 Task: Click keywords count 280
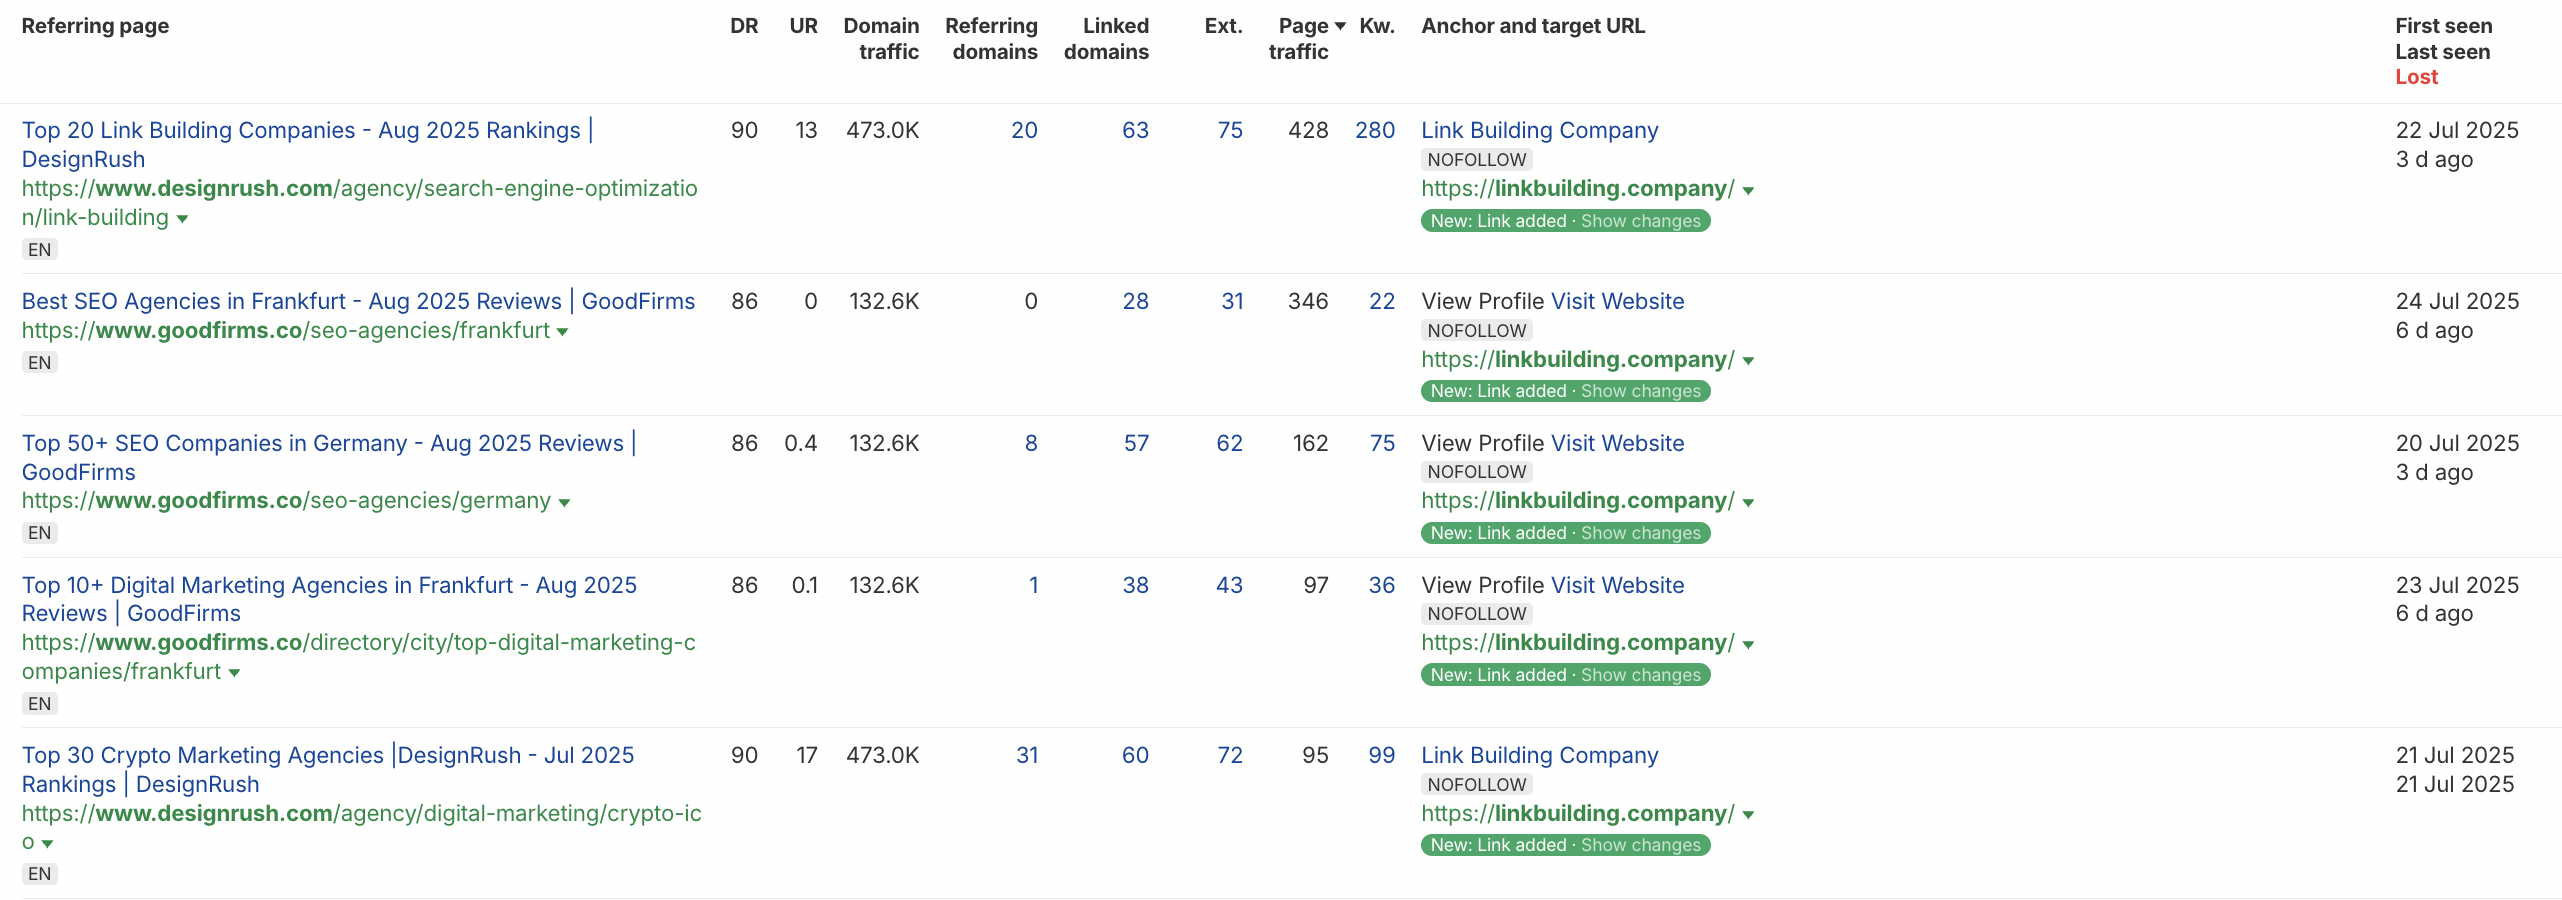1375,131
